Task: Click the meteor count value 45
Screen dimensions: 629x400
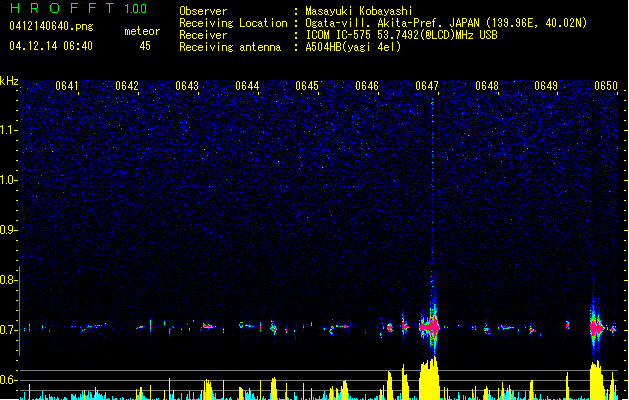Action: pyautogui.click(x=145, y=46)
